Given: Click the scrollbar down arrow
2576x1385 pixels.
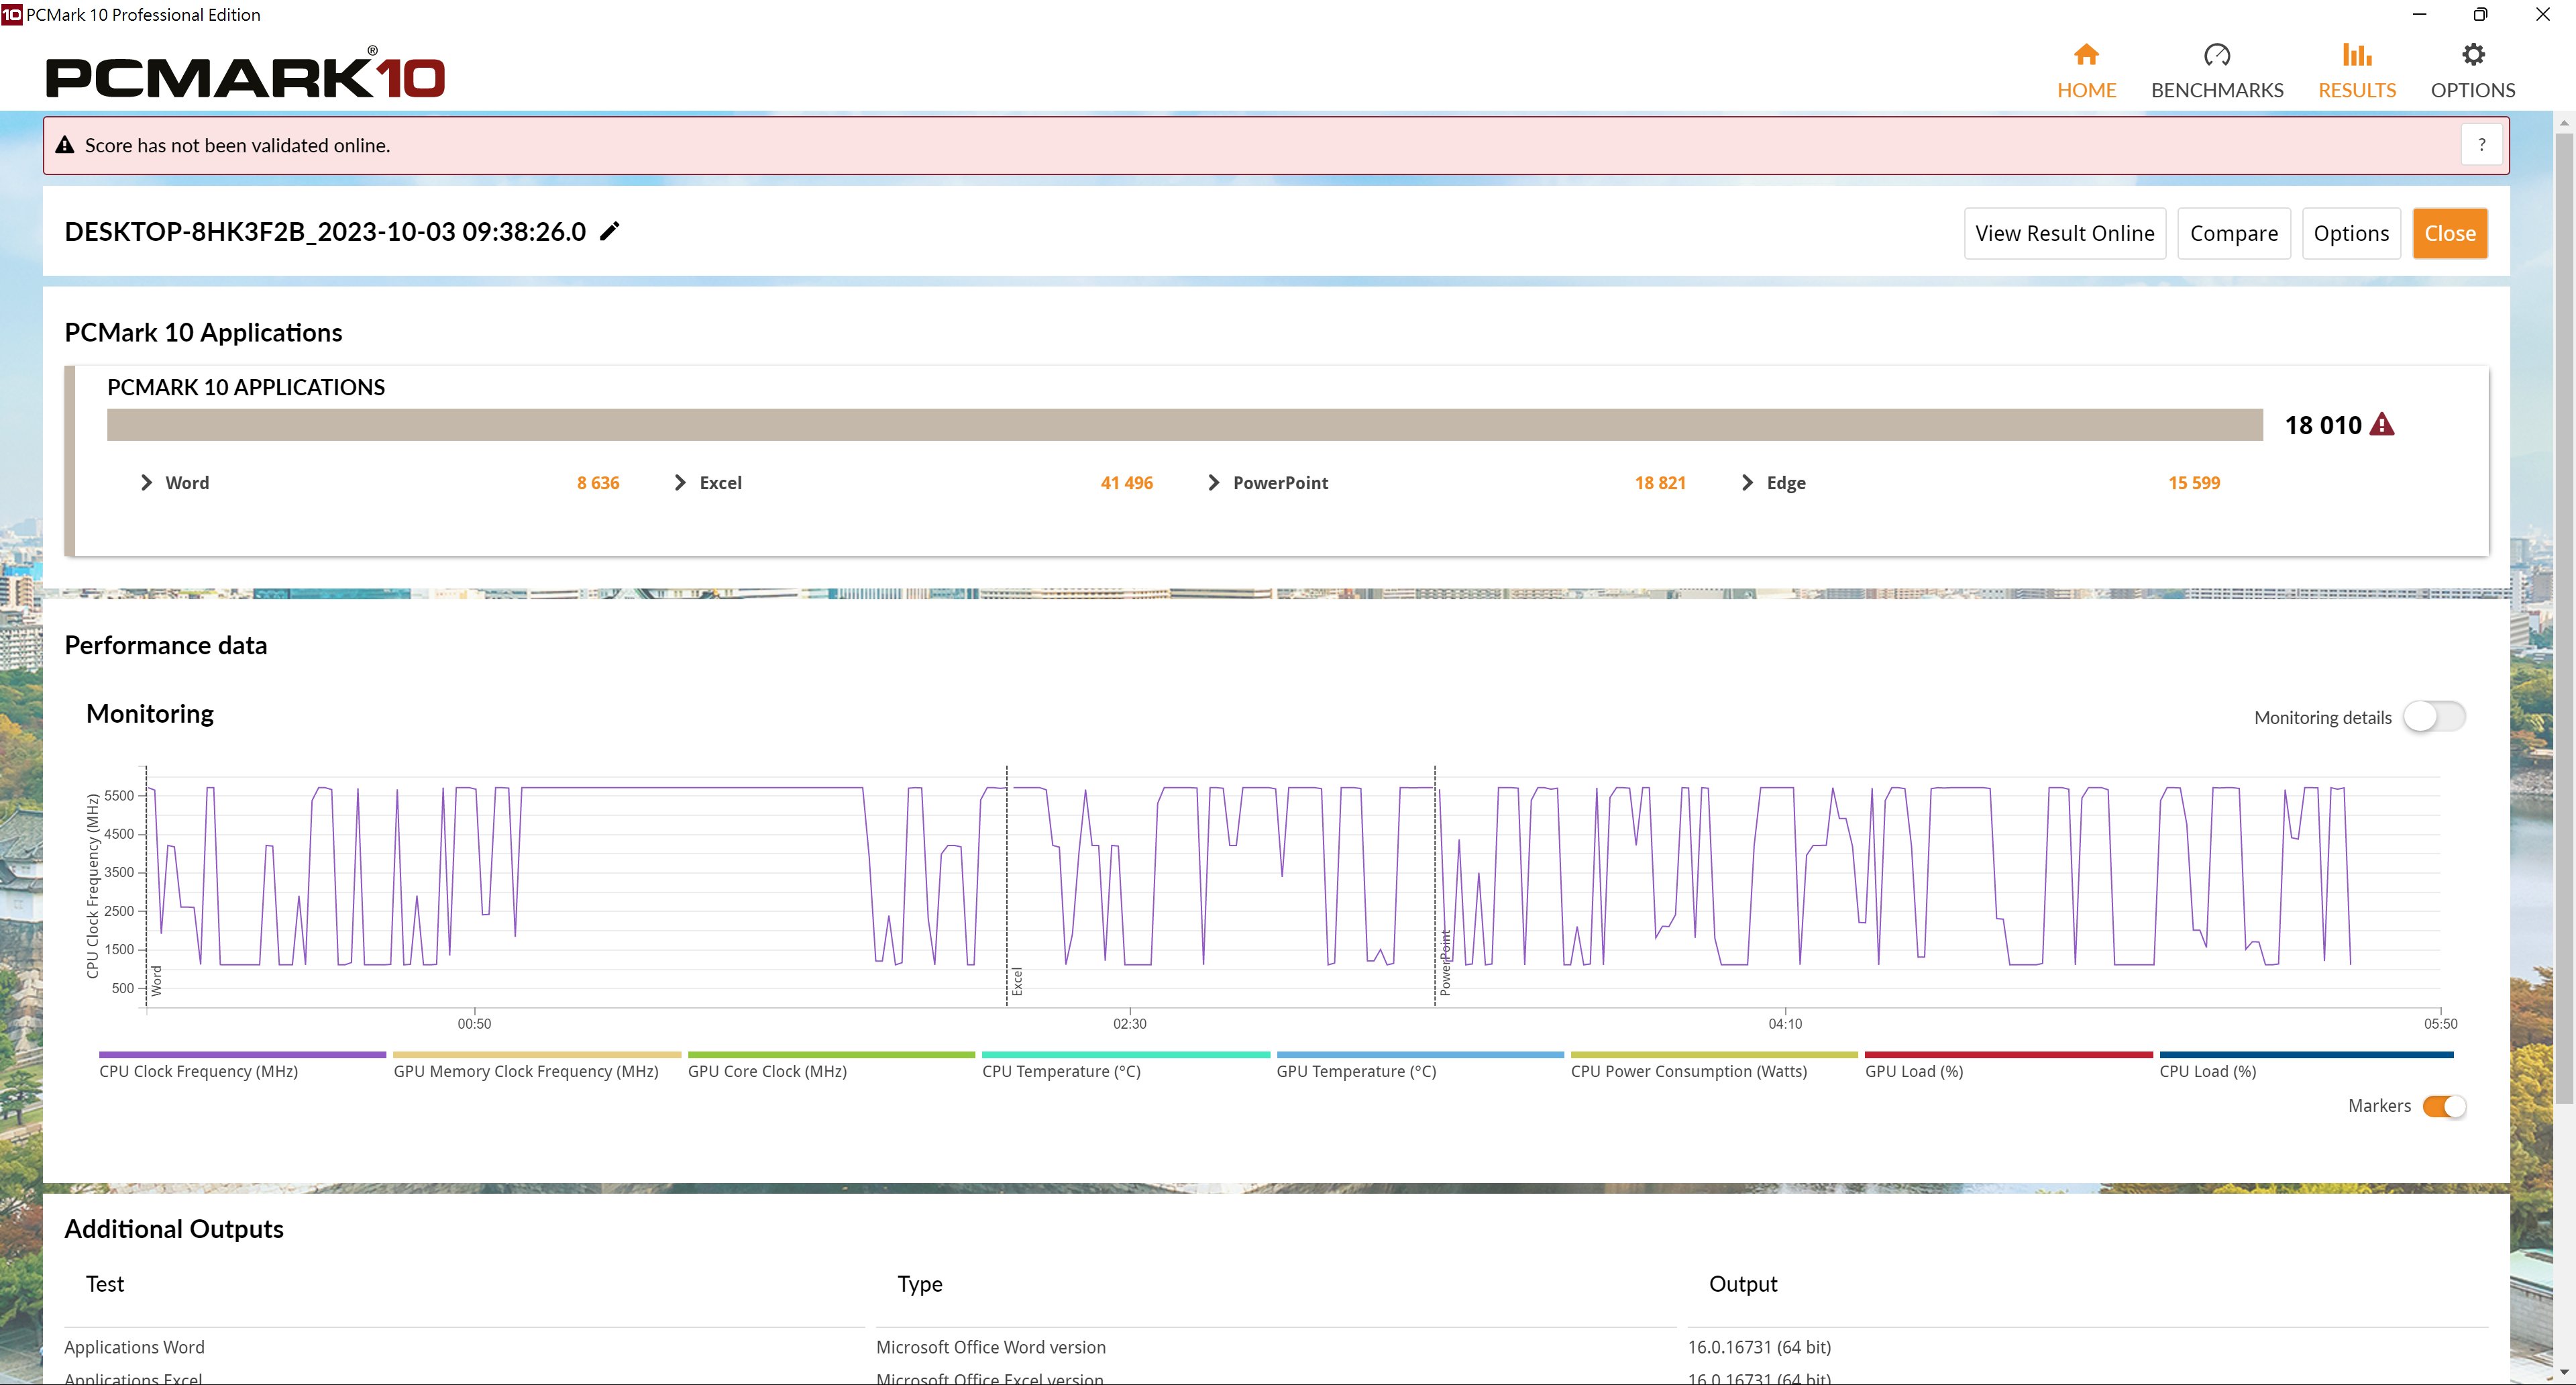Looking at the screenshot, I should click(x=2564, y=1372).
